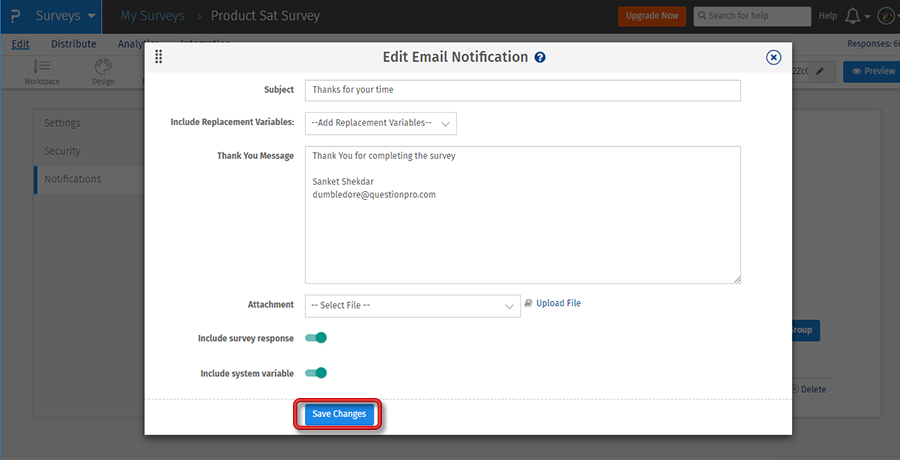The width and height of the screenshot is (900, 460).
Task: Turn off Include system variable toggle
Action: (316, 373)
